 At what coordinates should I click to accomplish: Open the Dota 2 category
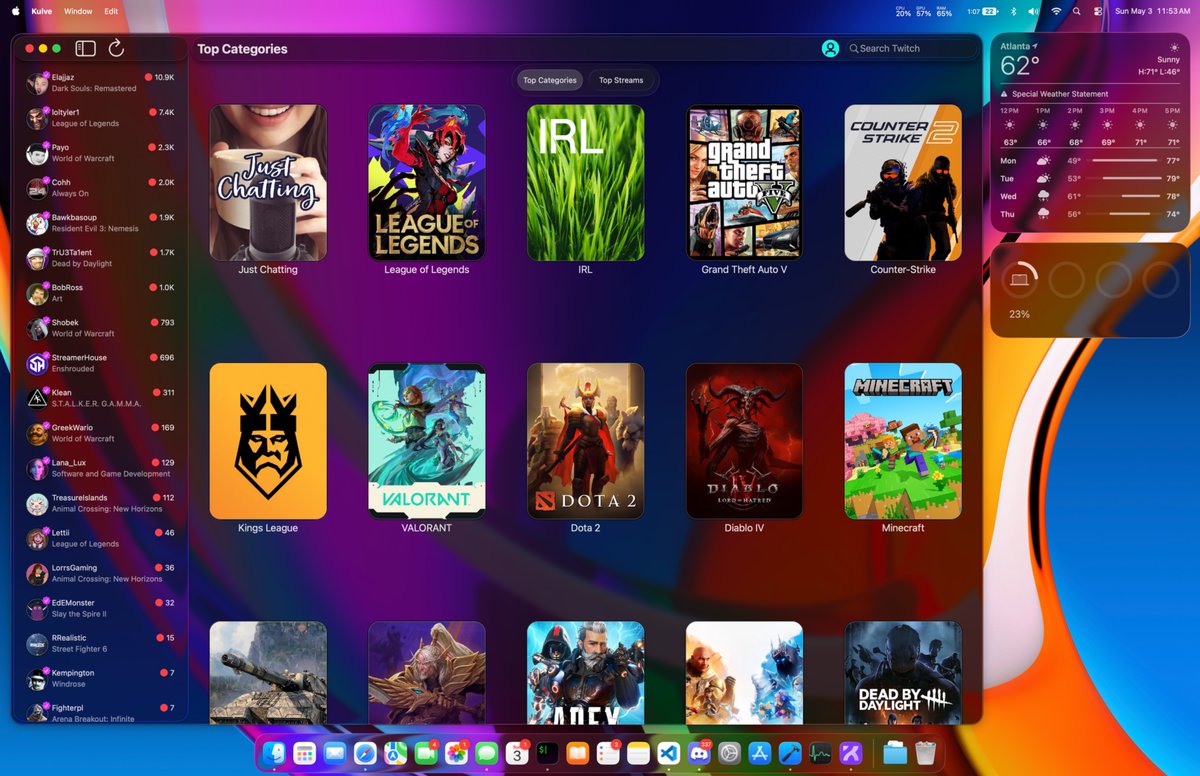pos(586,441)
